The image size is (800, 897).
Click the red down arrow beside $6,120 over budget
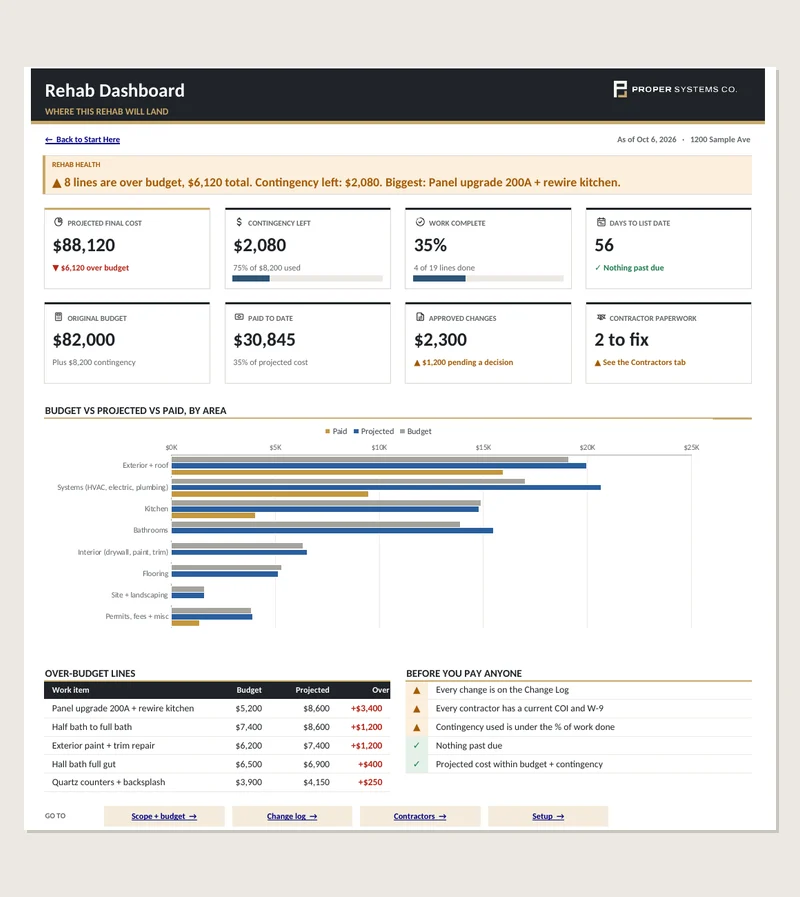pos(56,268)
